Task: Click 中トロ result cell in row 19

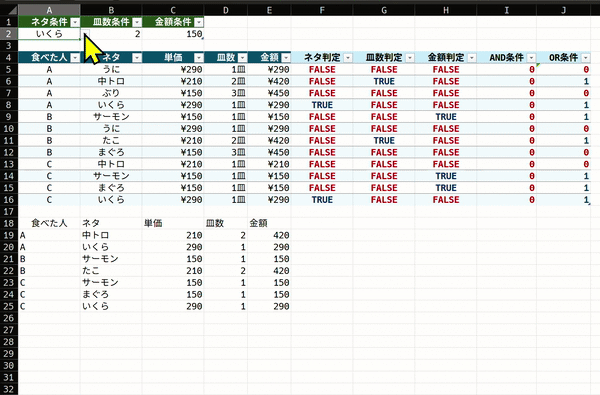Action: pyautogui.click(x=111, y=235)
